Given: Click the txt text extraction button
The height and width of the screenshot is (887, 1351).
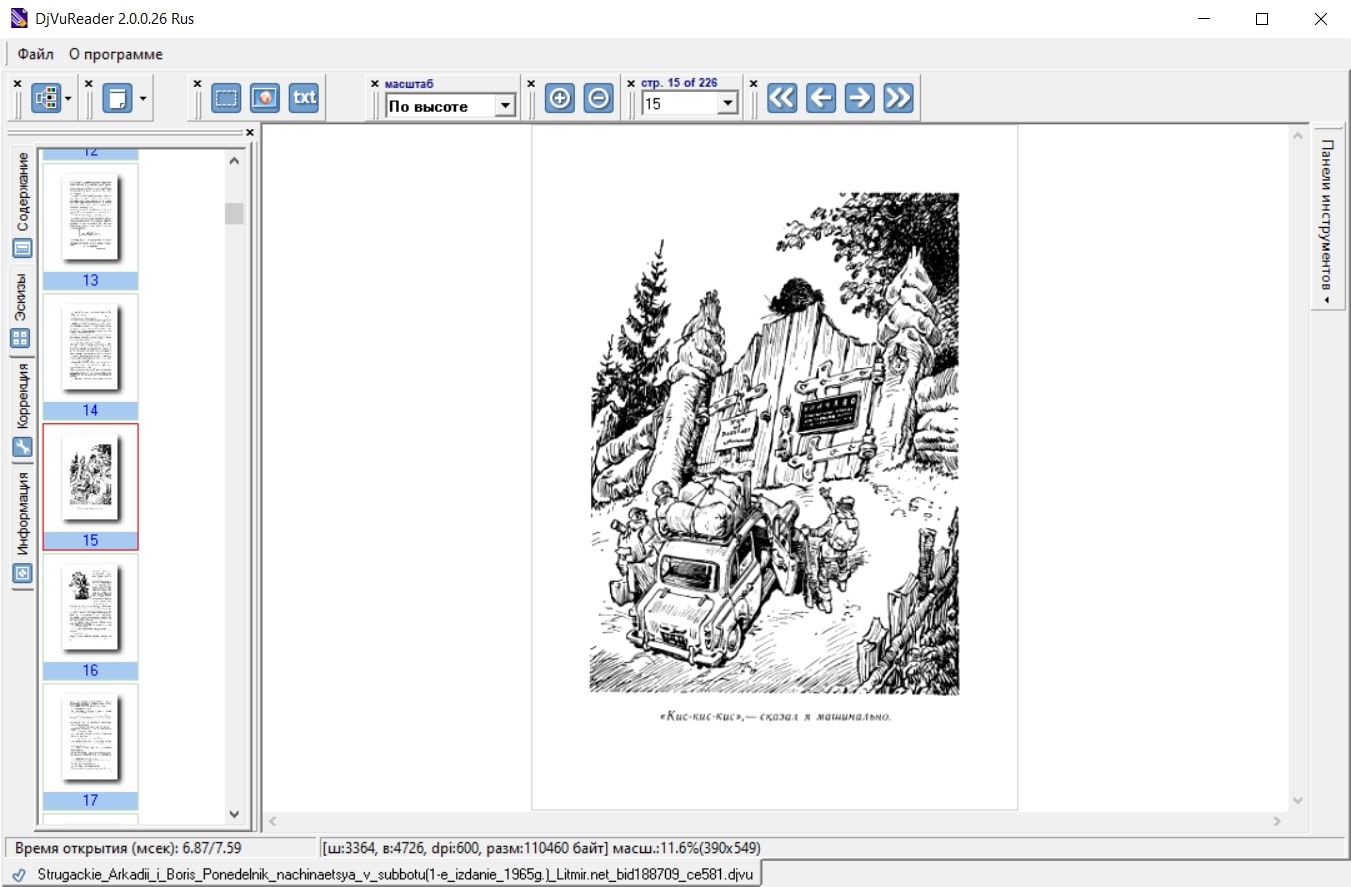Looking at the screenshot, I should [304, 98].
